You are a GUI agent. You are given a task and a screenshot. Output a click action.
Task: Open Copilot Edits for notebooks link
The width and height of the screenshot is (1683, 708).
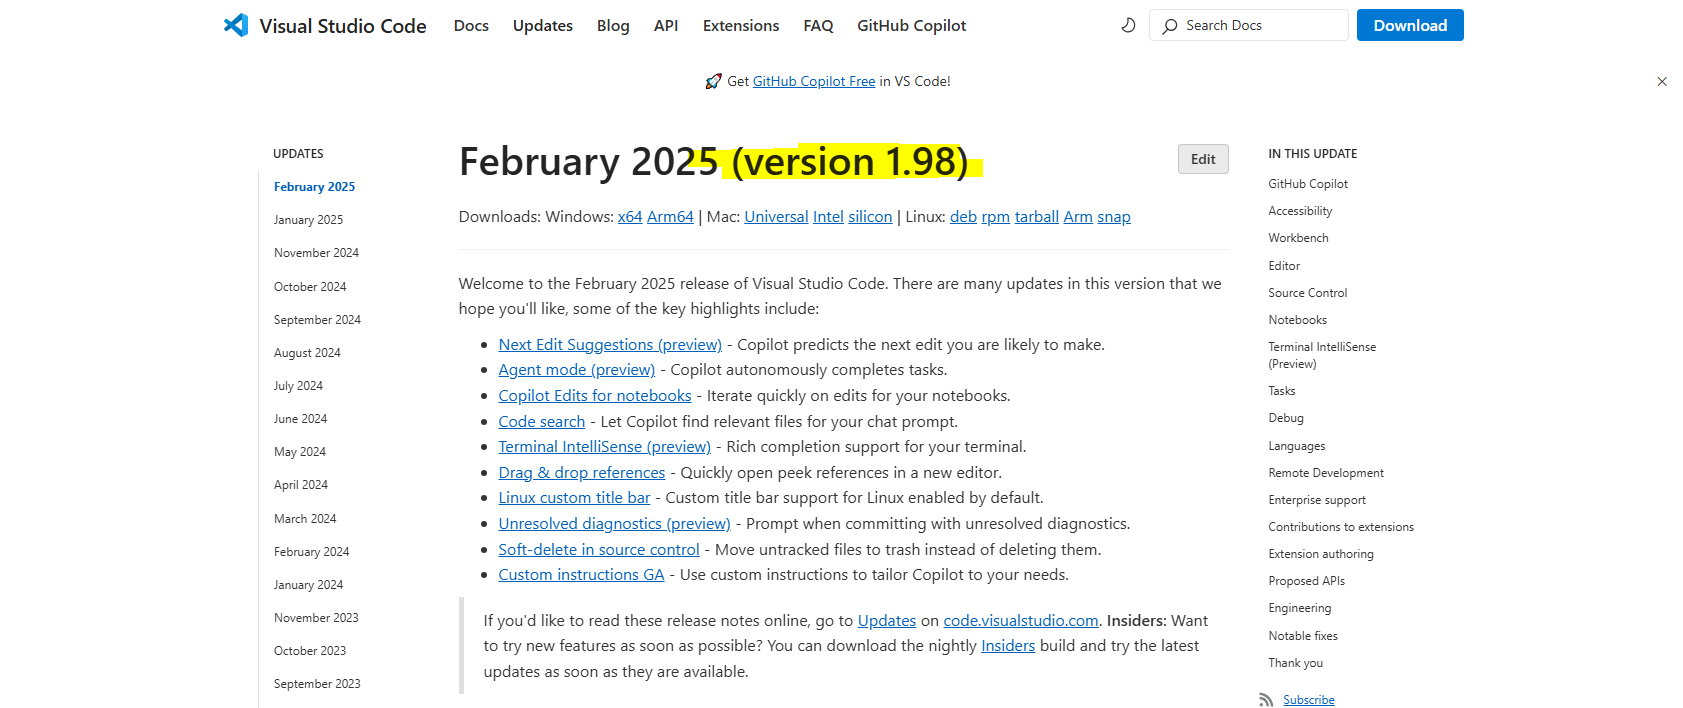click(x=595, y=396)
